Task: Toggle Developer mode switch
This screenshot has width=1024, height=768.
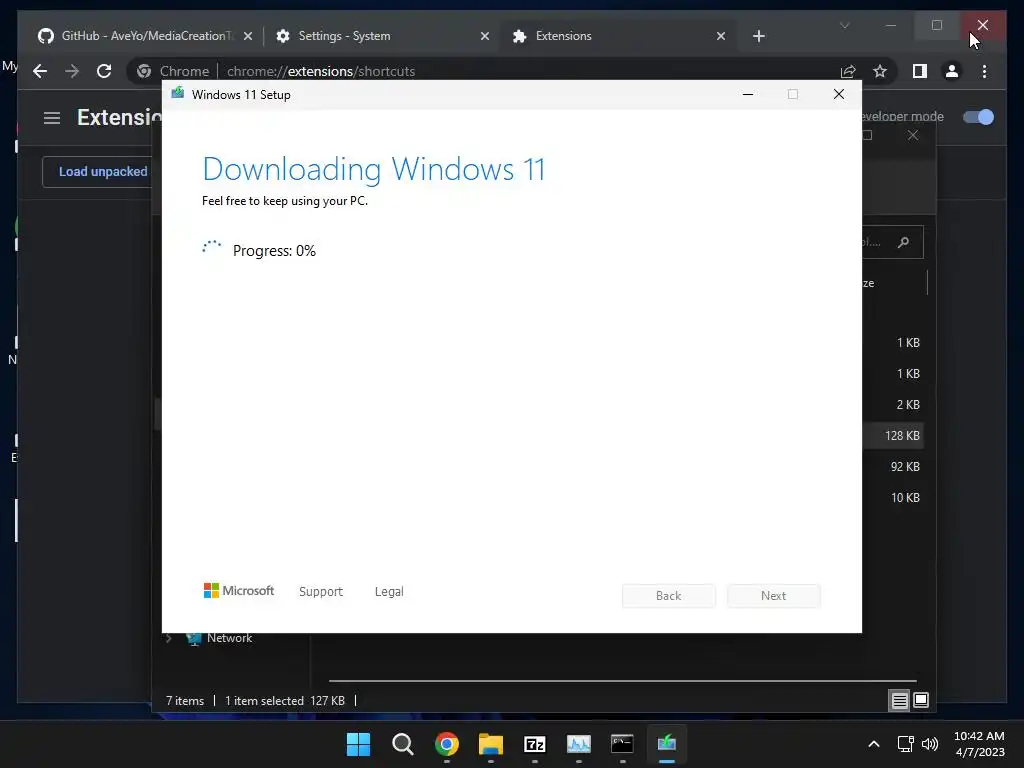Action: point(978,117)
